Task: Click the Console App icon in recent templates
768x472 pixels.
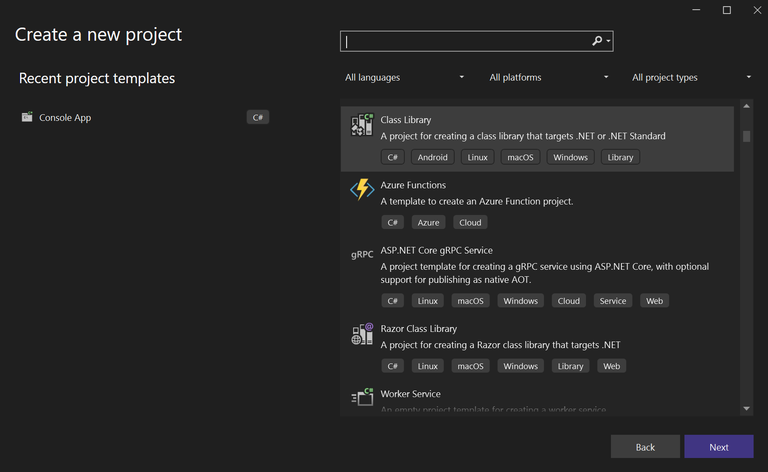Action: point(27,117)
